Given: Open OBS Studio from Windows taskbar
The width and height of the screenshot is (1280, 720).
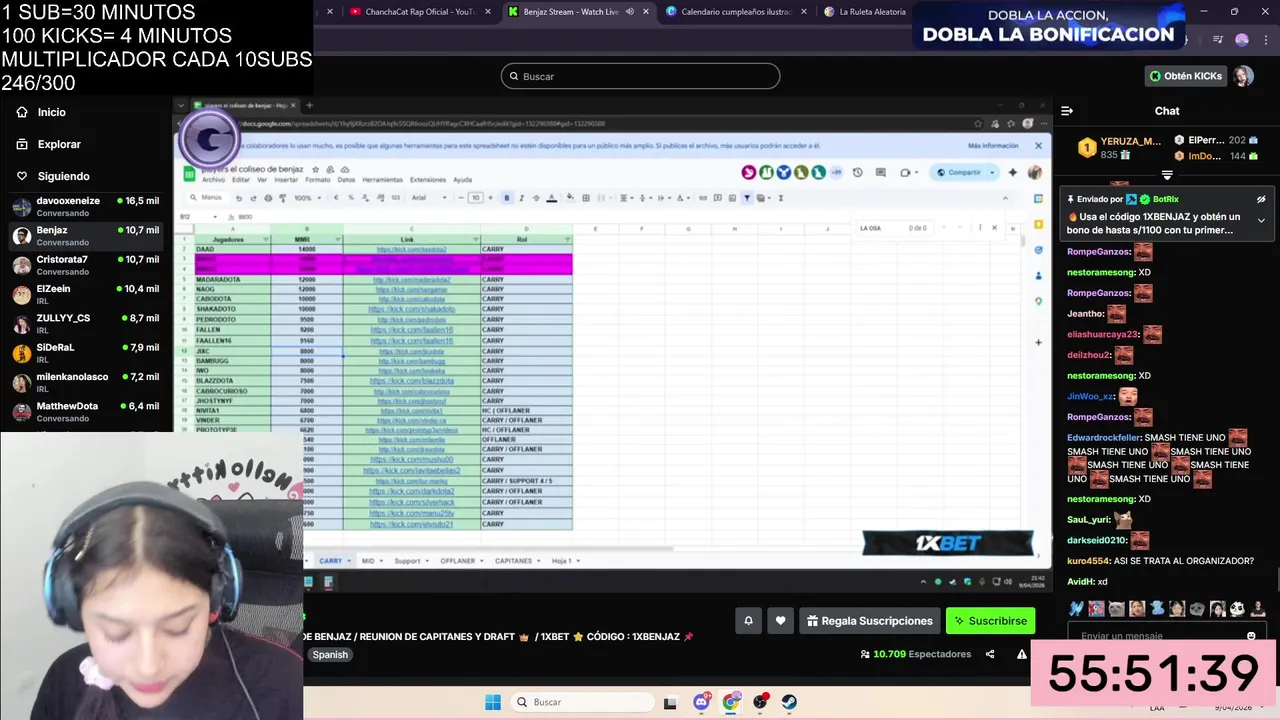Looking at the screenshot, I should (x=760, y=702).
